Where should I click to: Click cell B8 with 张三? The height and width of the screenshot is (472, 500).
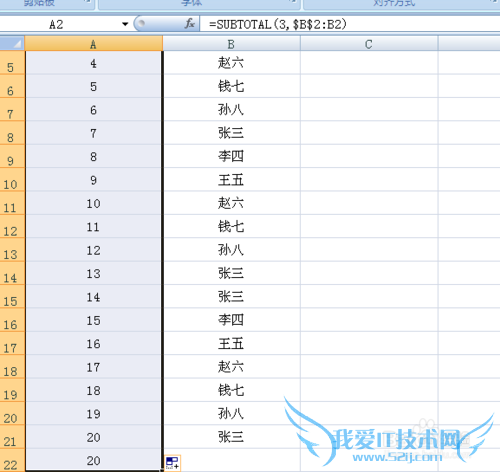tap(232, 133)
